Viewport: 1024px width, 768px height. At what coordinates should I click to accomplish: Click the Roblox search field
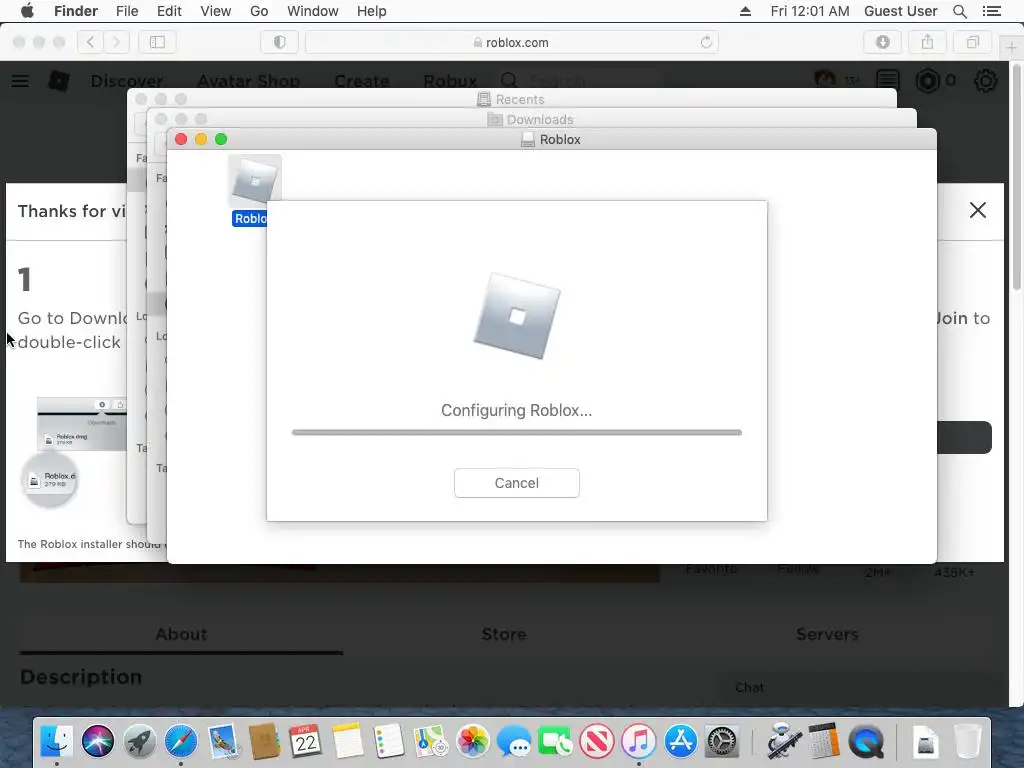click(x=581, y=81)
